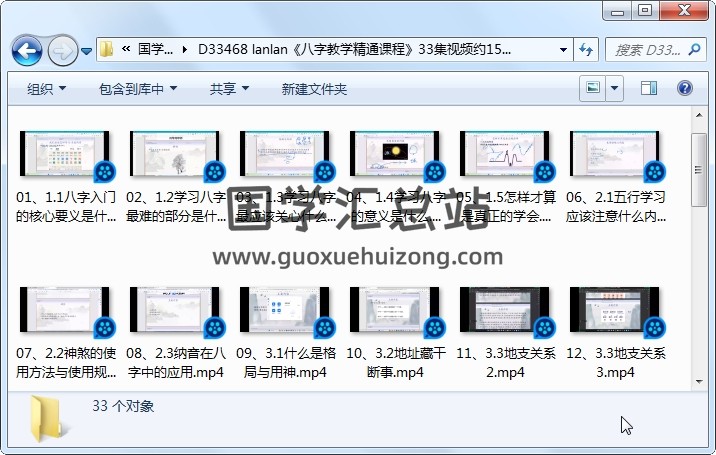Image resolution: width=716 pixels, height=455 pixels.
Task: Open the Help icon
Action: pyautogui.click(x=684, y=88)
